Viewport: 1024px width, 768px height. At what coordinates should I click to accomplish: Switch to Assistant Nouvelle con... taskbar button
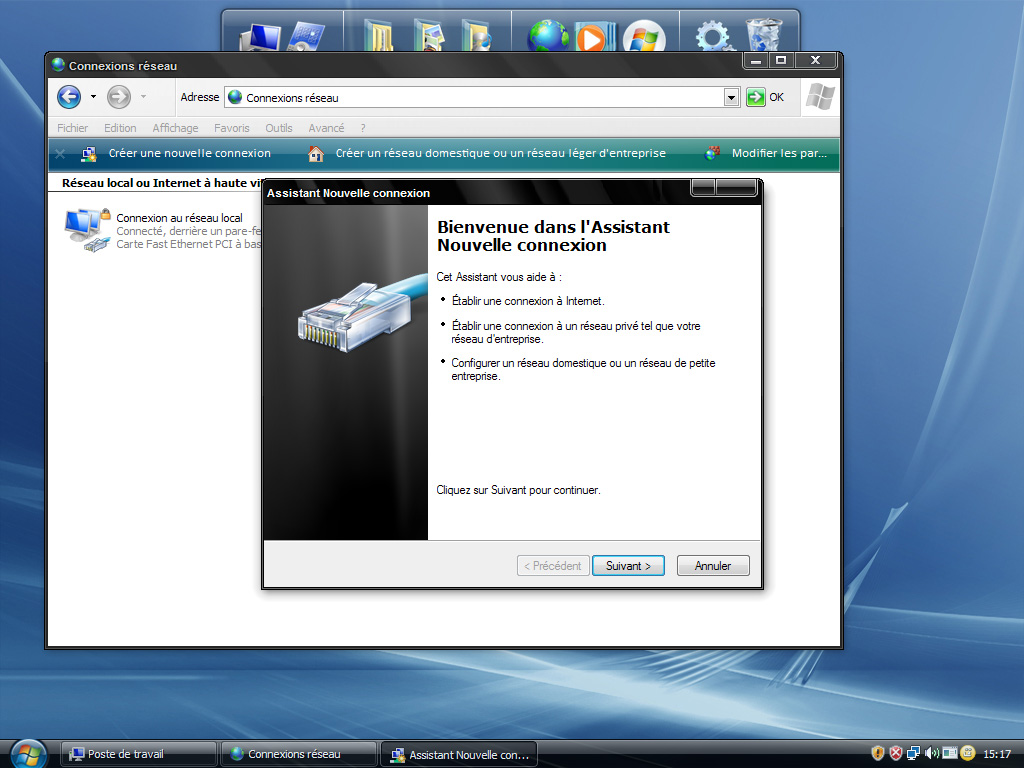pos(459,754)
